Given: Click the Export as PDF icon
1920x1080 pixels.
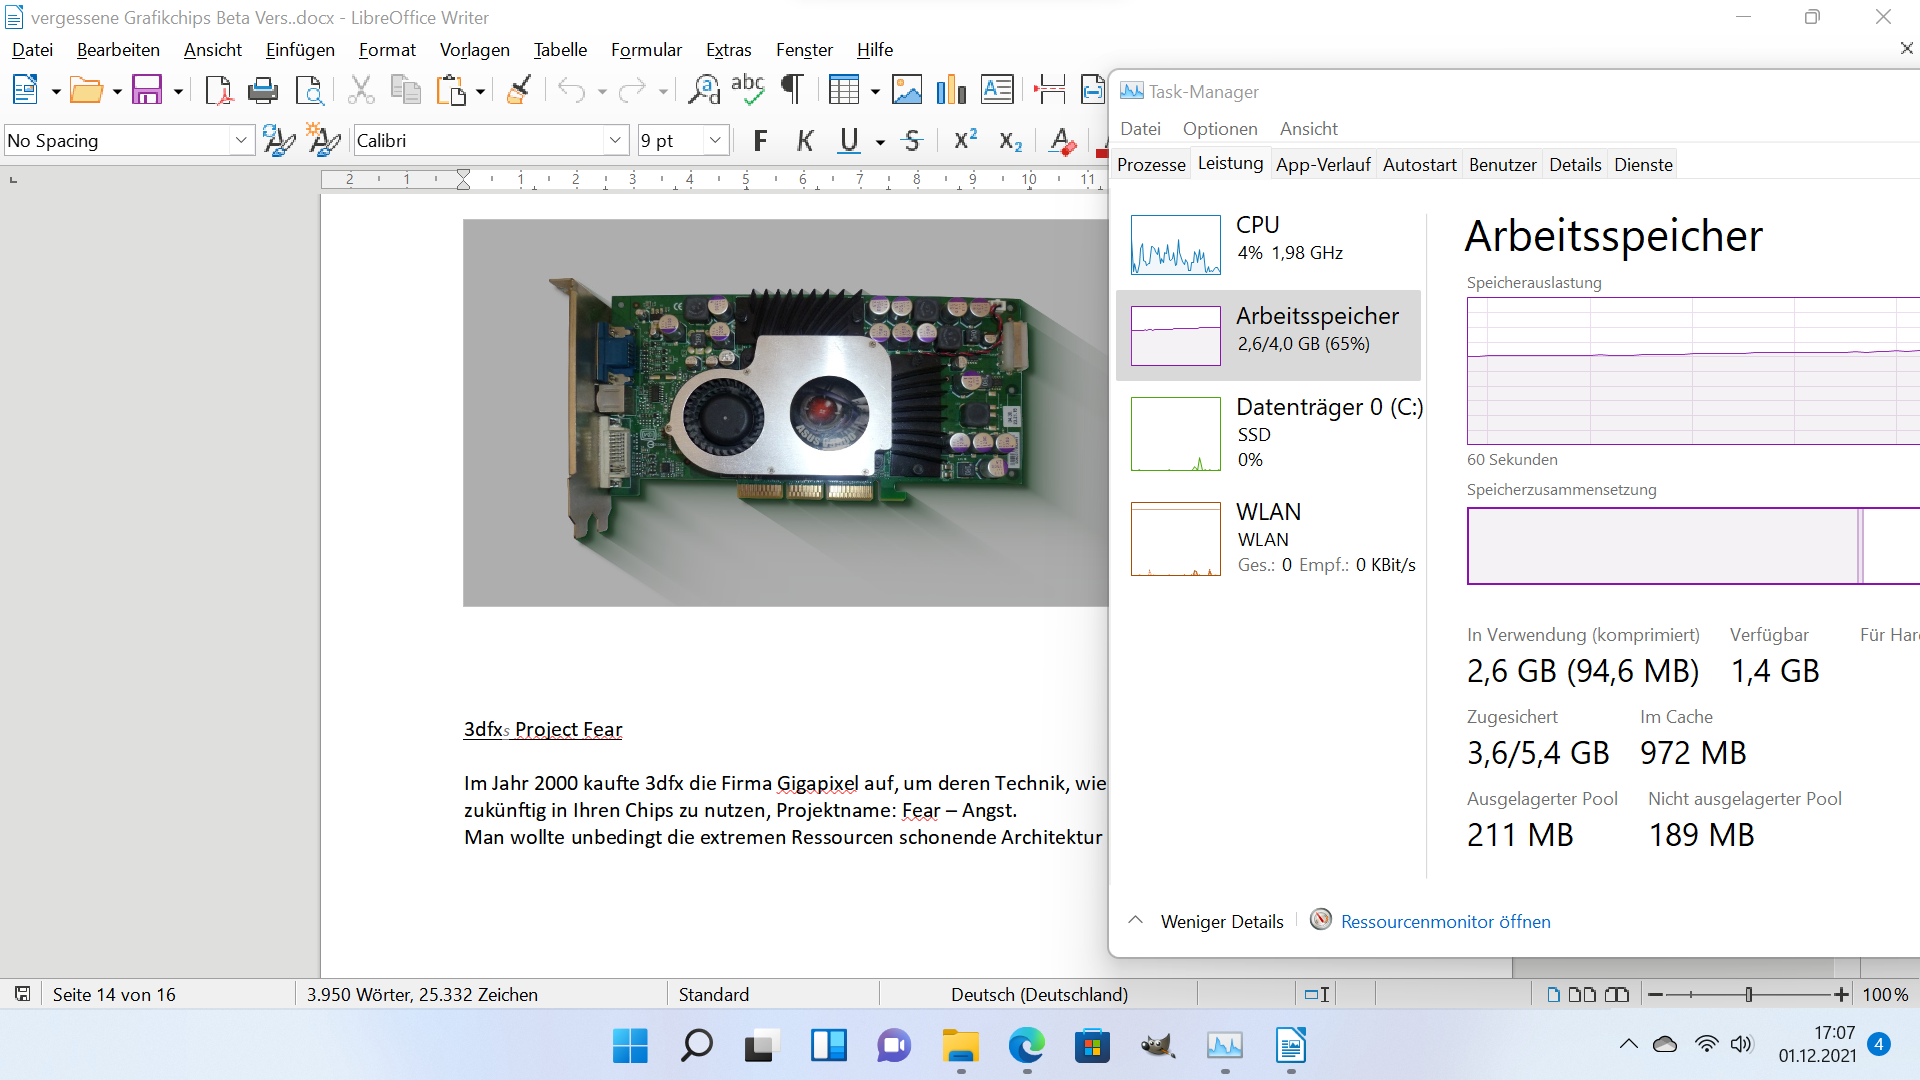Looking at the screenshot, I should (x=218, y=91).
